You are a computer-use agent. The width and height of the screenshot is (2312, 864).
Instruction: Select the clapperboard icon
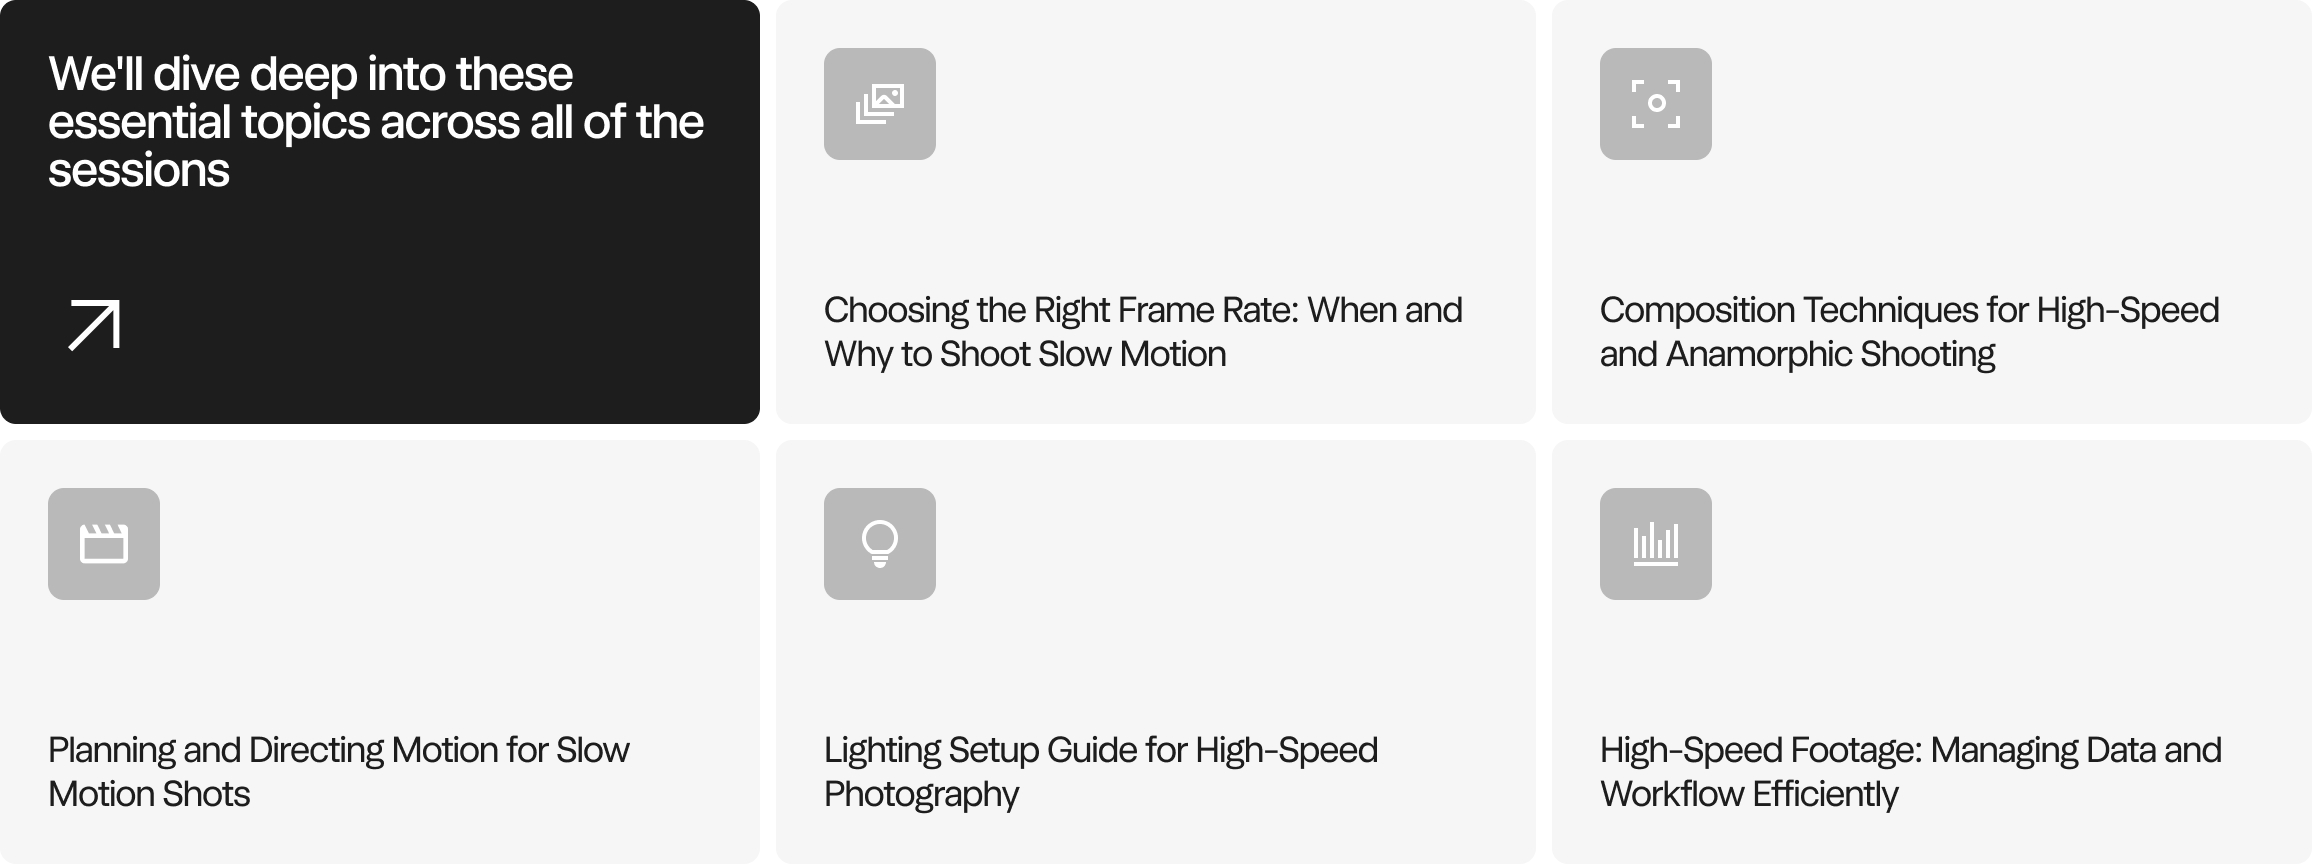click(x=104, y=544)
